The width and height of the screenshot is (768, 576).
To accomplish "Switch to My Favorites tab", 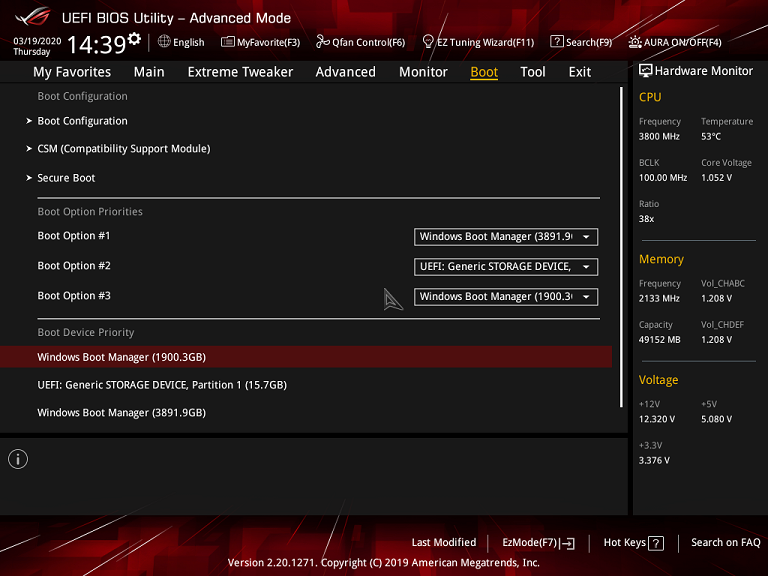I will coord(72,72).
